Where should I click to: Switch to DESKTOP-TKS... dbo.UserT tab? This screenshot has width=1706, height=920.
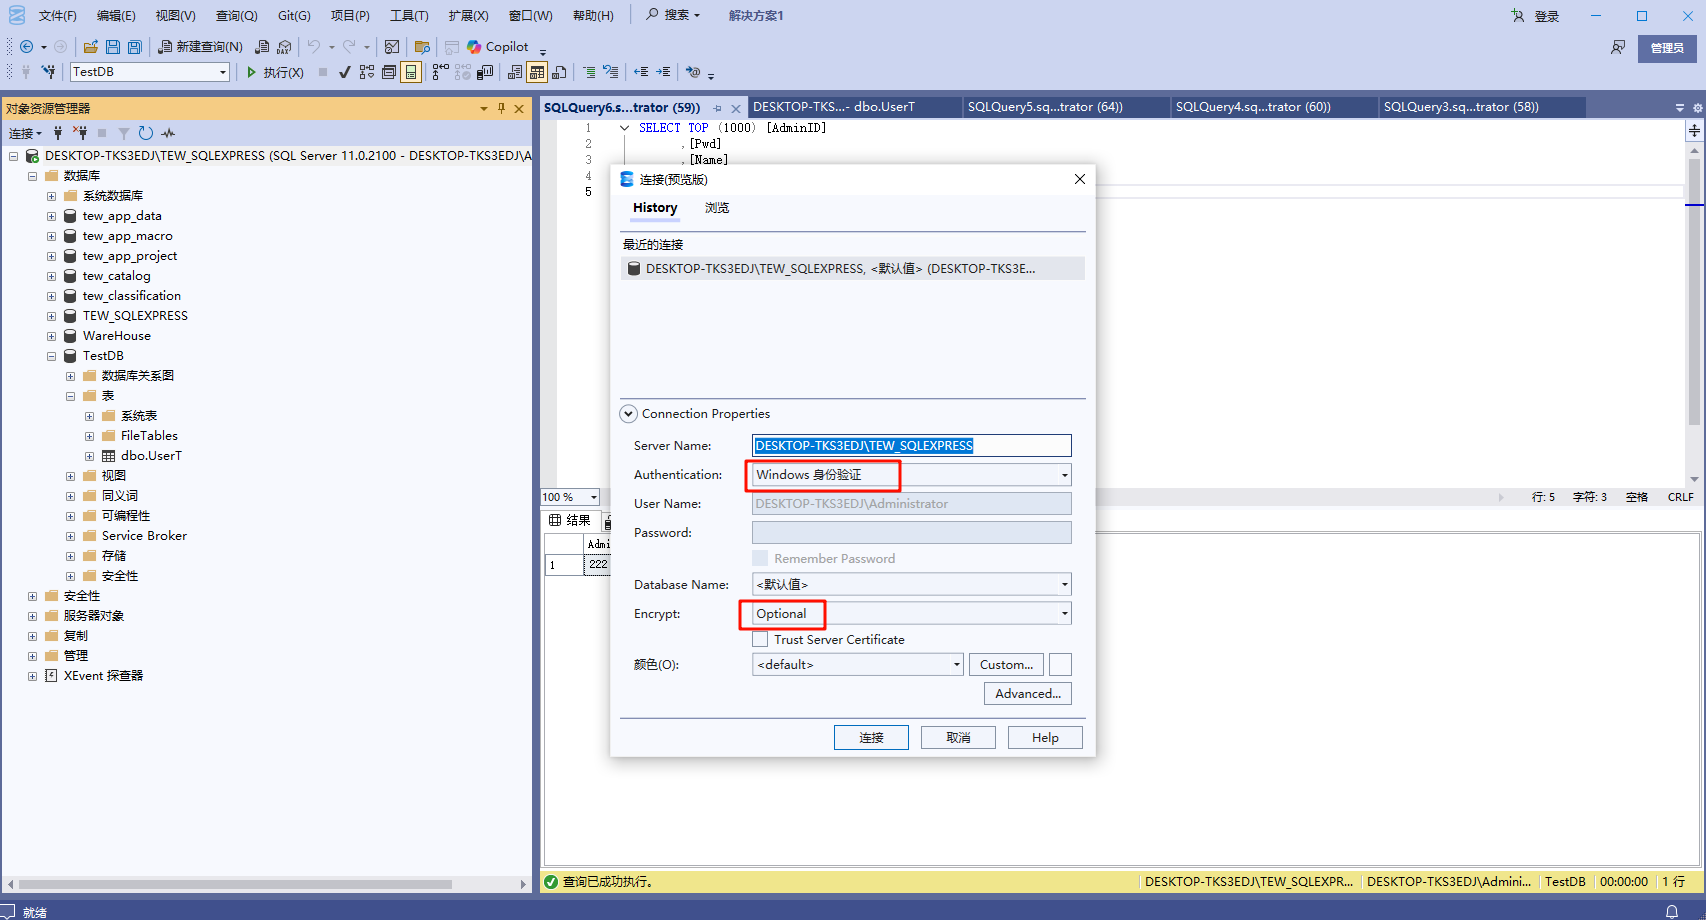point(834,107)
